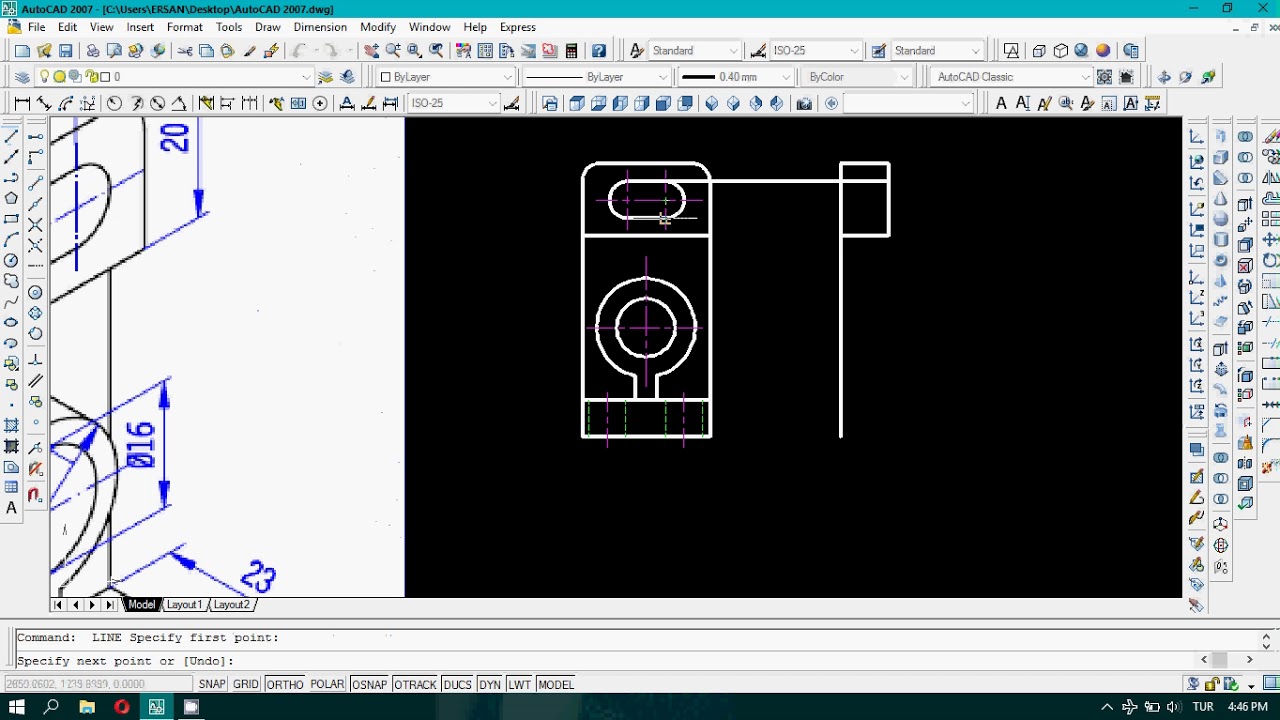
Task: Click the Text Style A icon
Action: (x=637, y=51)
